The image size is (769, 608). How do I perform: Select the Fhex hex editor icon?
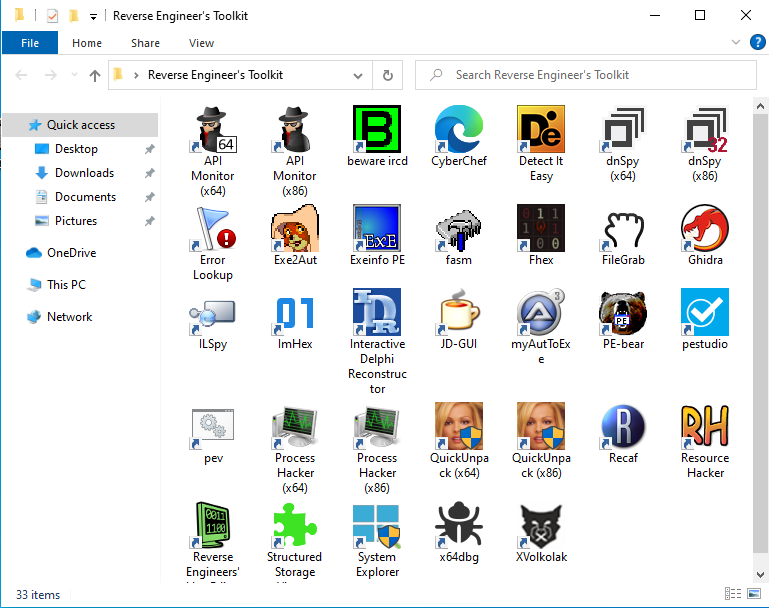(540, 228)
